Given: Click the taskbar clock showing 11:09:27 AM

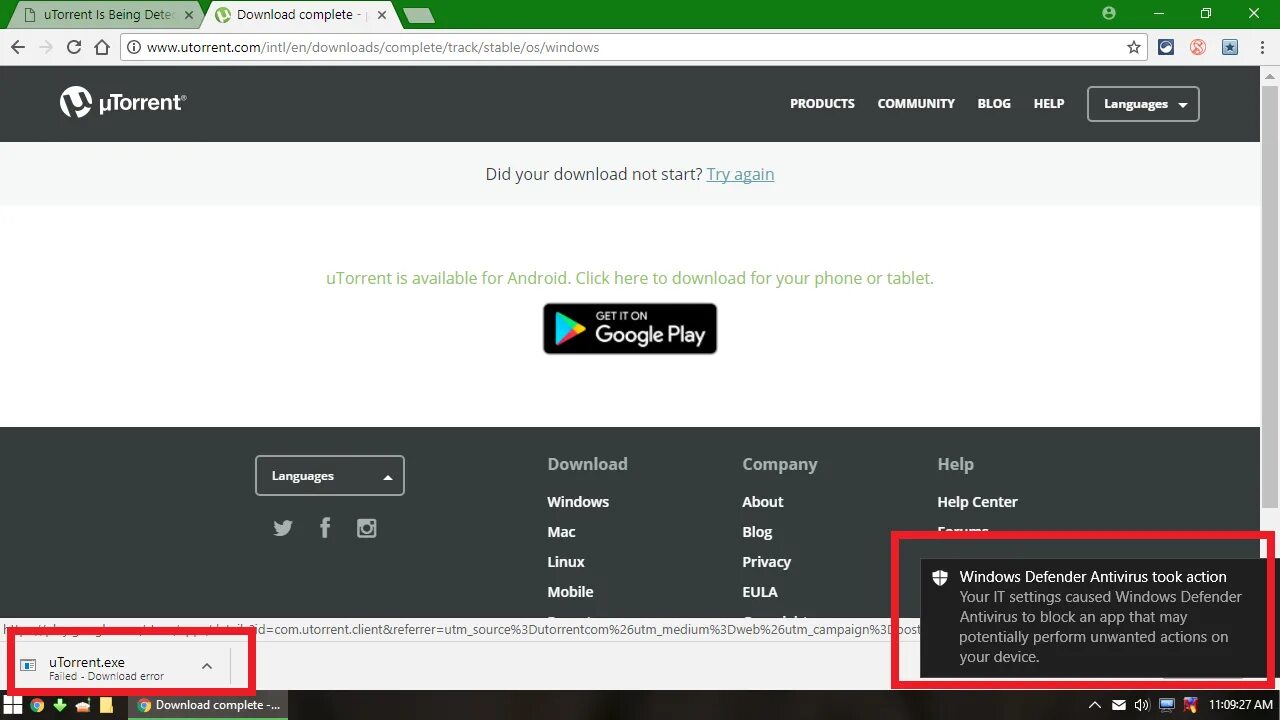Looking at the screenshot, I should point(1240,705).
